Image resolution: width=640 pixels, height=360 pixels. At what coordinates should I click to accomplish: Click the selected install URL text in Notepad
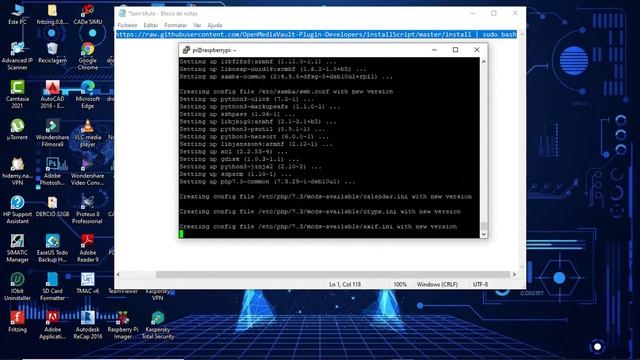(316, 34)
